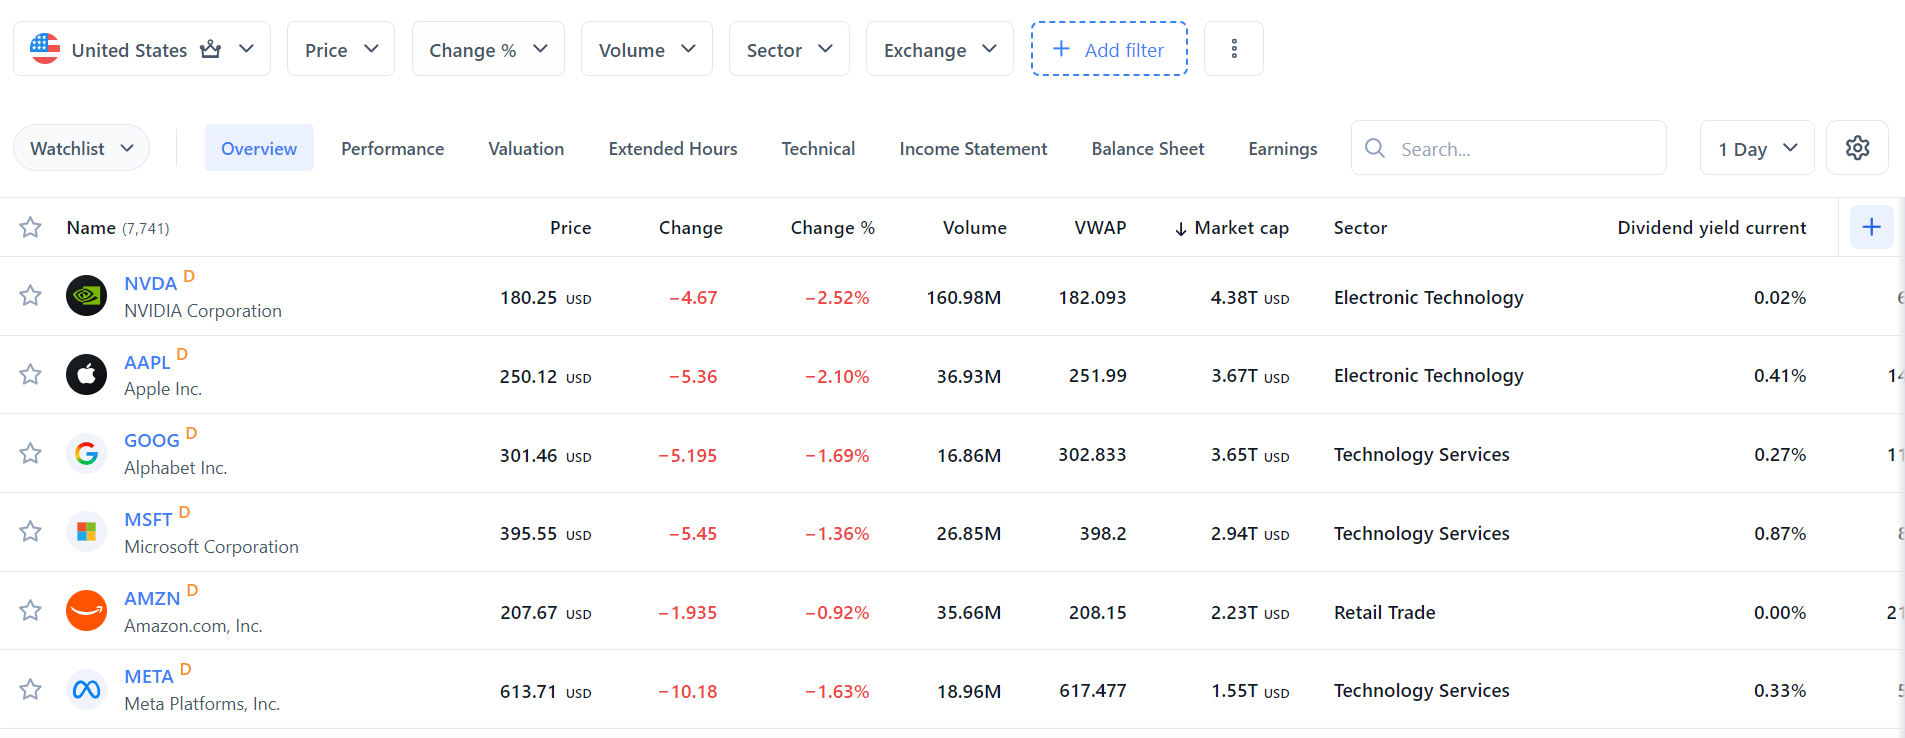Star the META row

tap(31, 689)
